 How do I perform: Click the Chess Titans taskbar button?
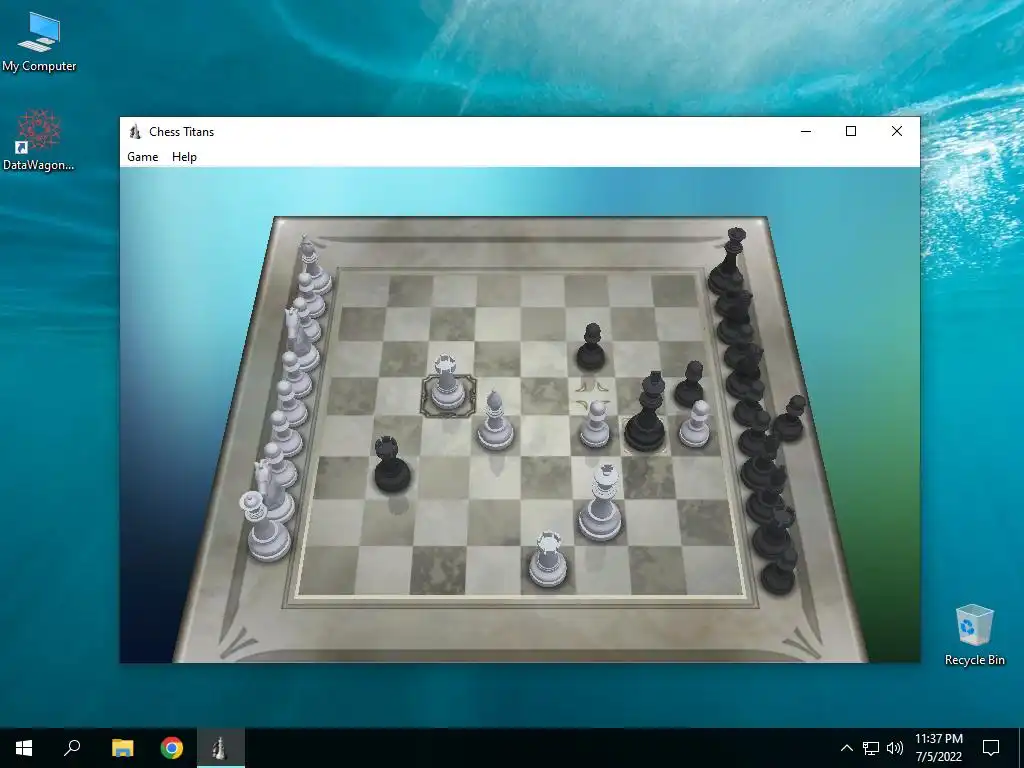click(x=221, y=748)
